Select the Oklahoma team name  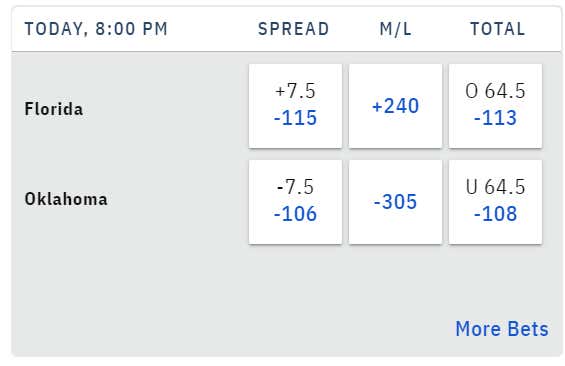[x=66, y=199]
